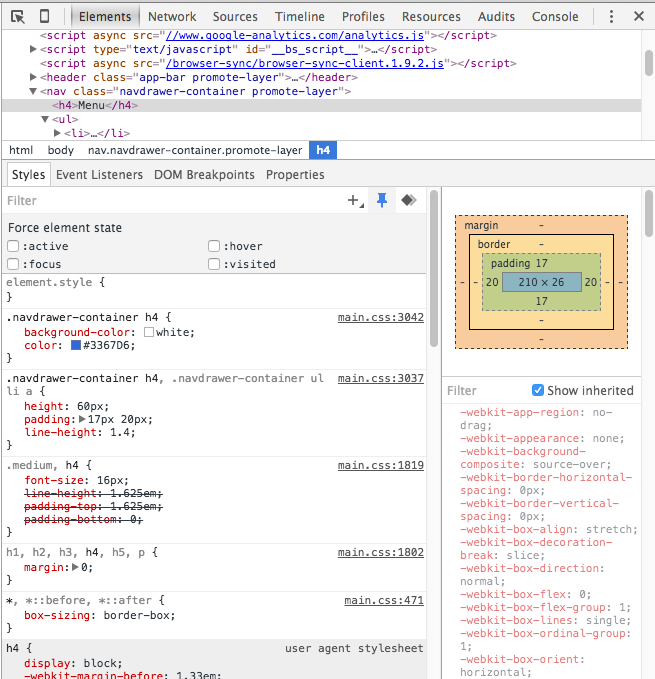Toggle the animations diamond icon
Viewport: 655px width, 679px height.
(x=409, y=200)
